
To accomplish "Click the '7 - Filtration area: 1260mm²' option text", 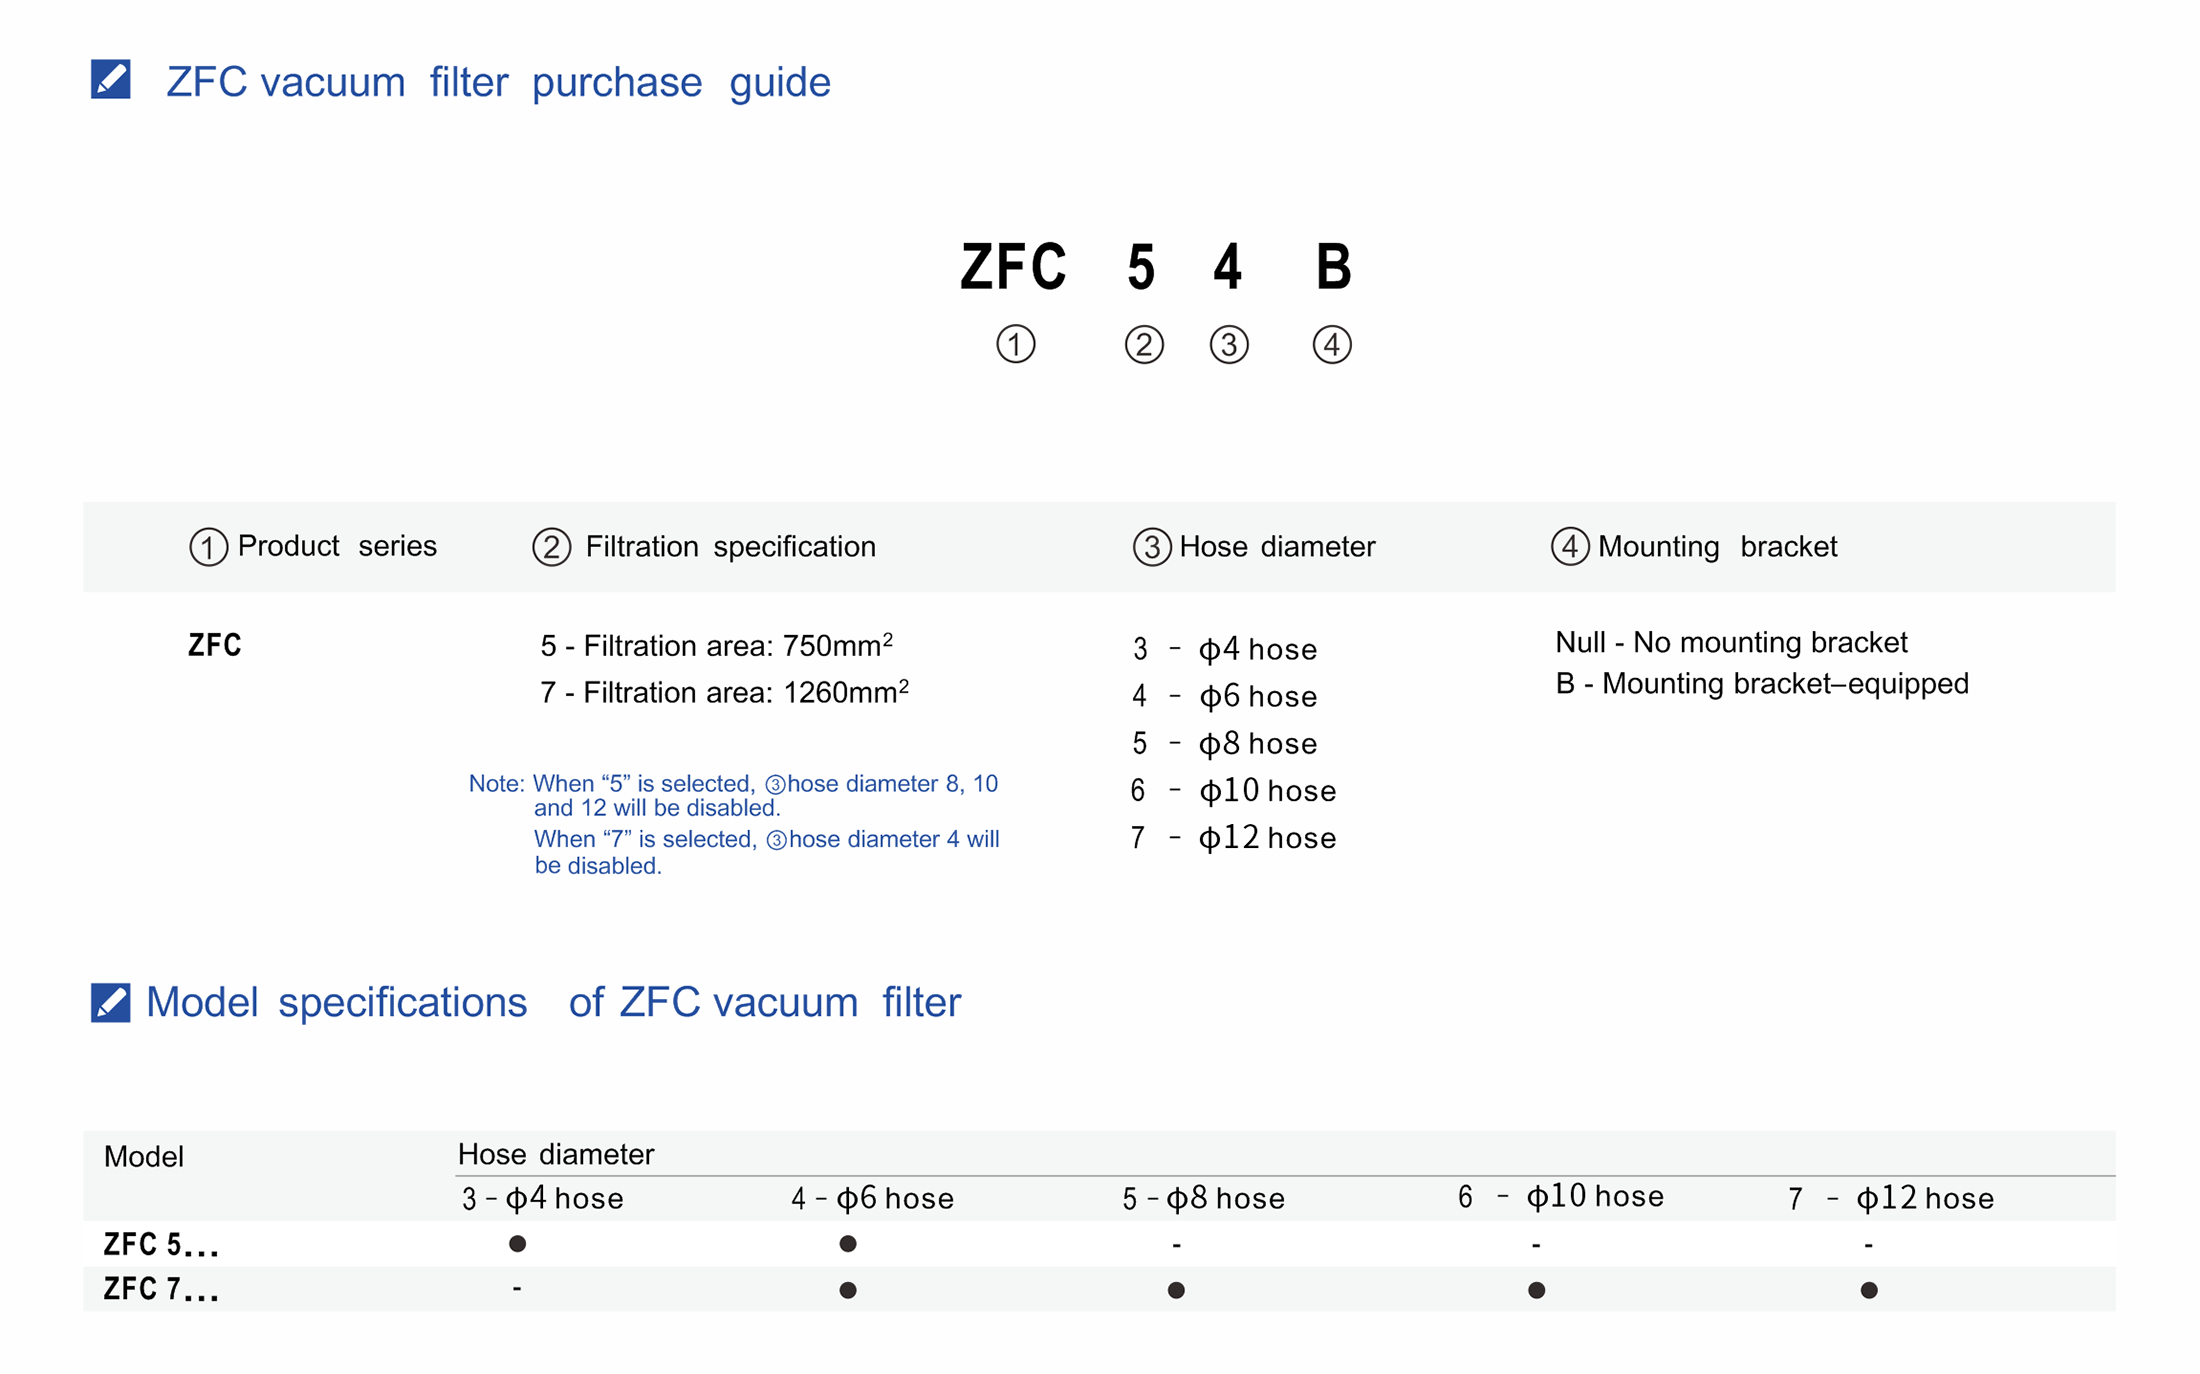I will (724, 692).
